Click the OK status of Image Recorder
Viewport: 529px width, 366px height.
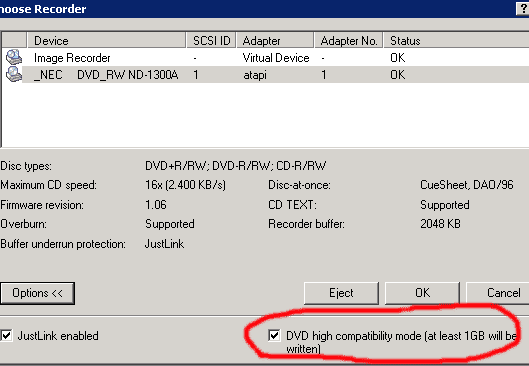(397, 58)
